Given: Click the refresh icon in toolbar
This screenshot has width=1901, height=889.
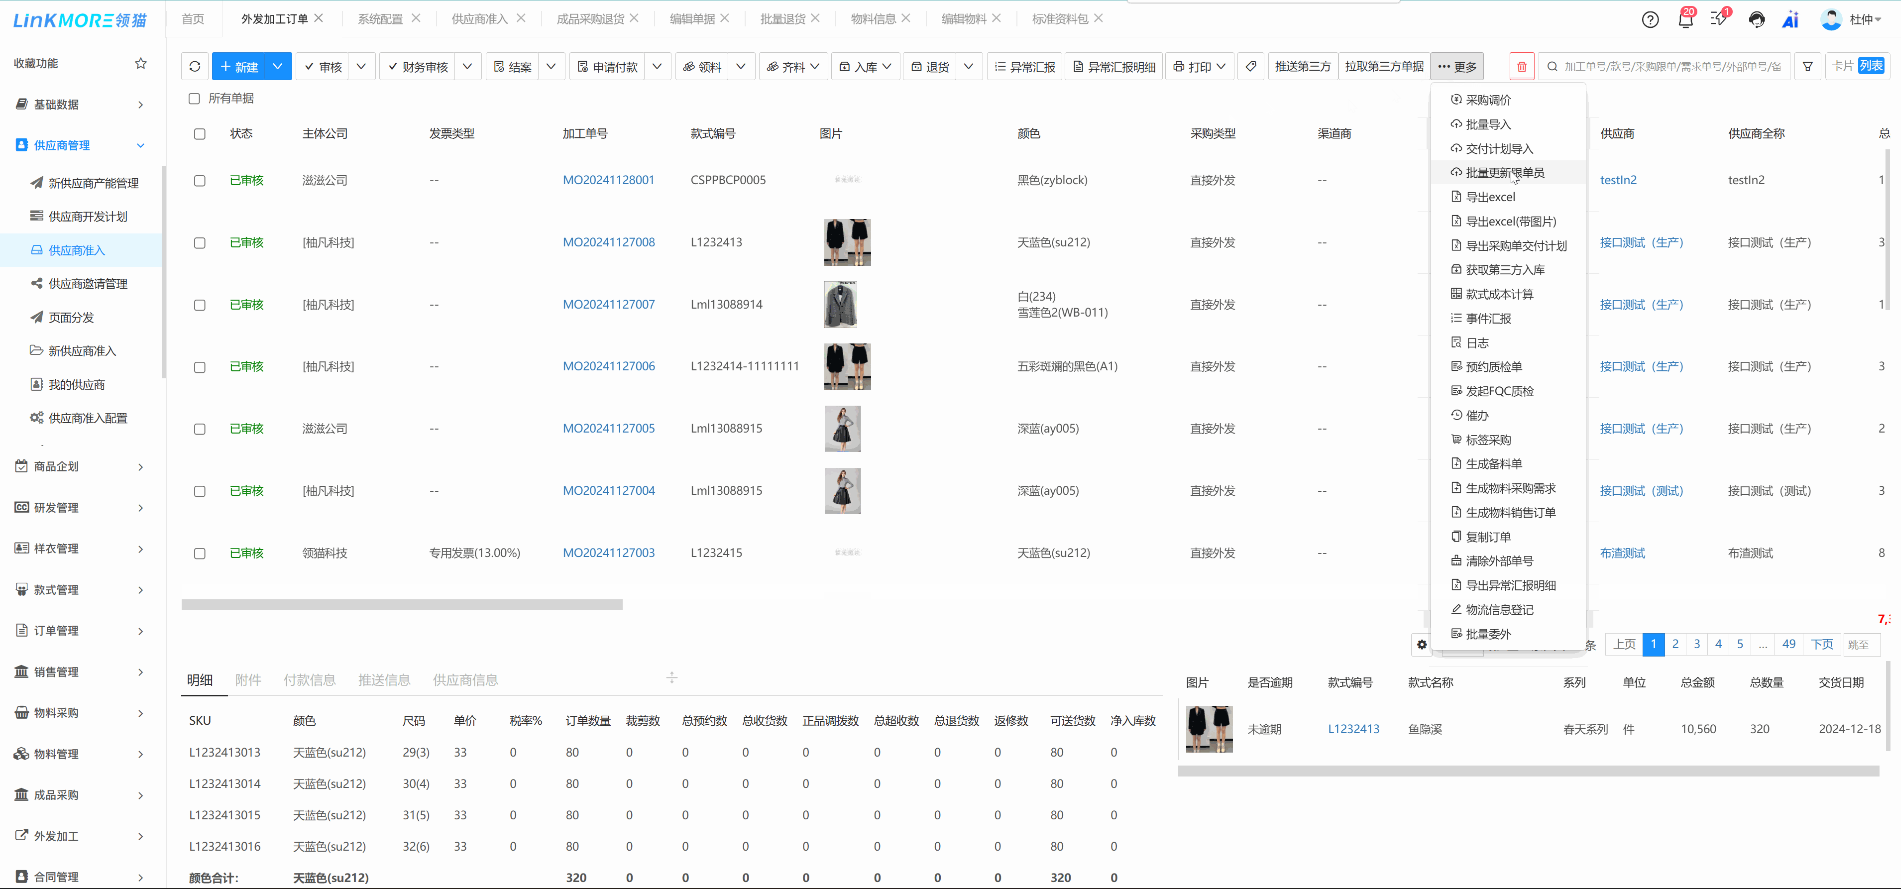Looking at the screenshot, I should point(195,66).
